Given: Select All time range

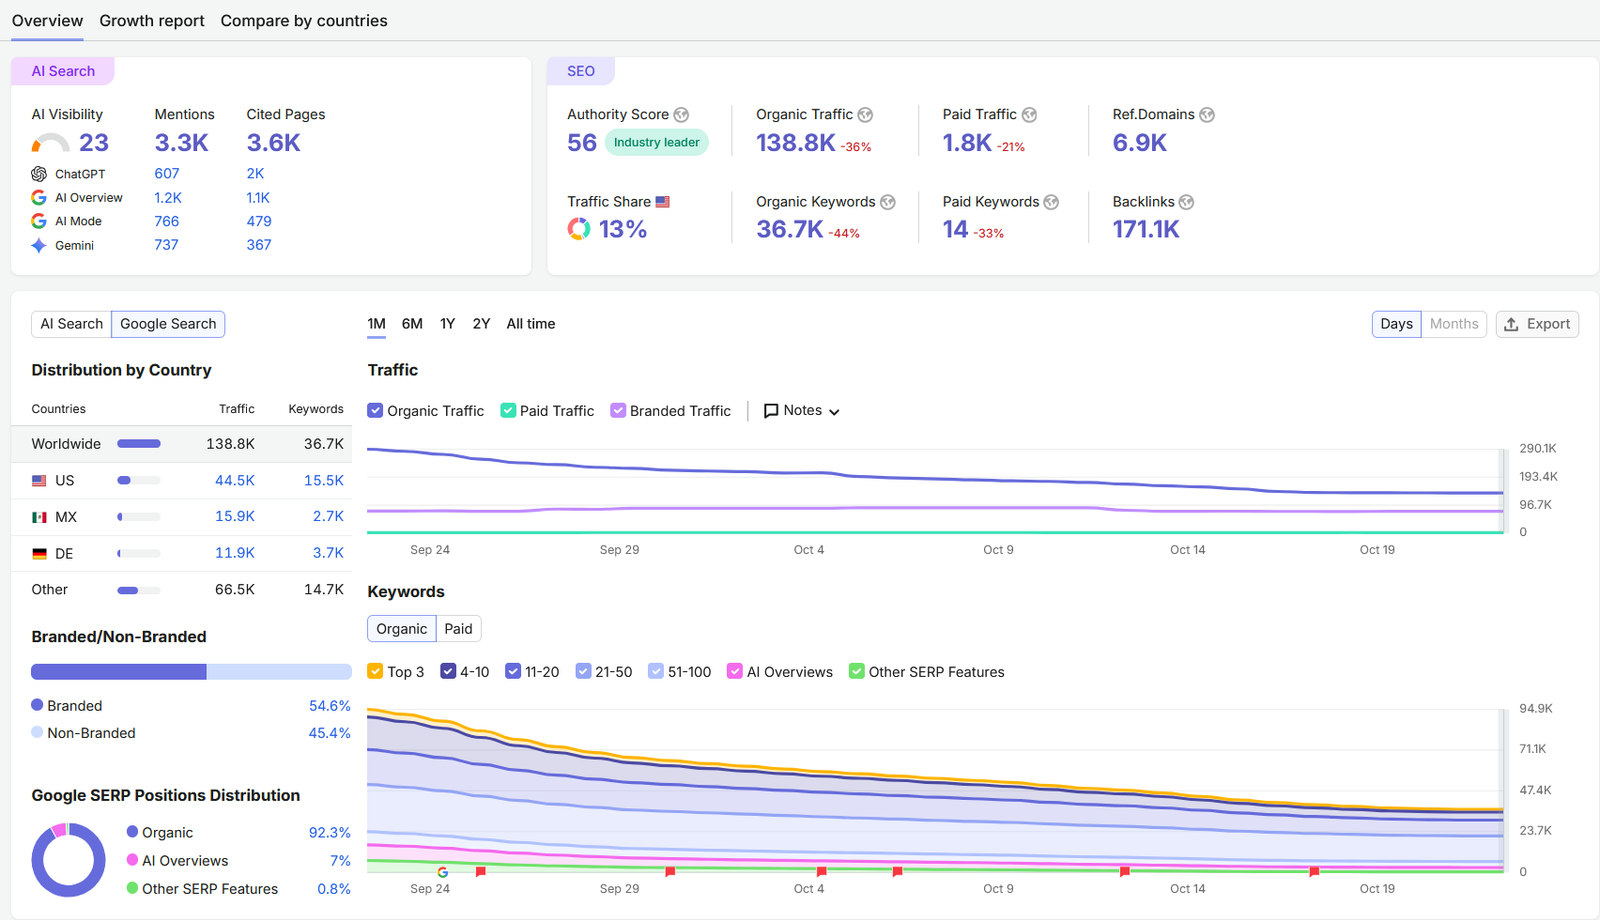Looking at the screenshot, I should 531,324.
